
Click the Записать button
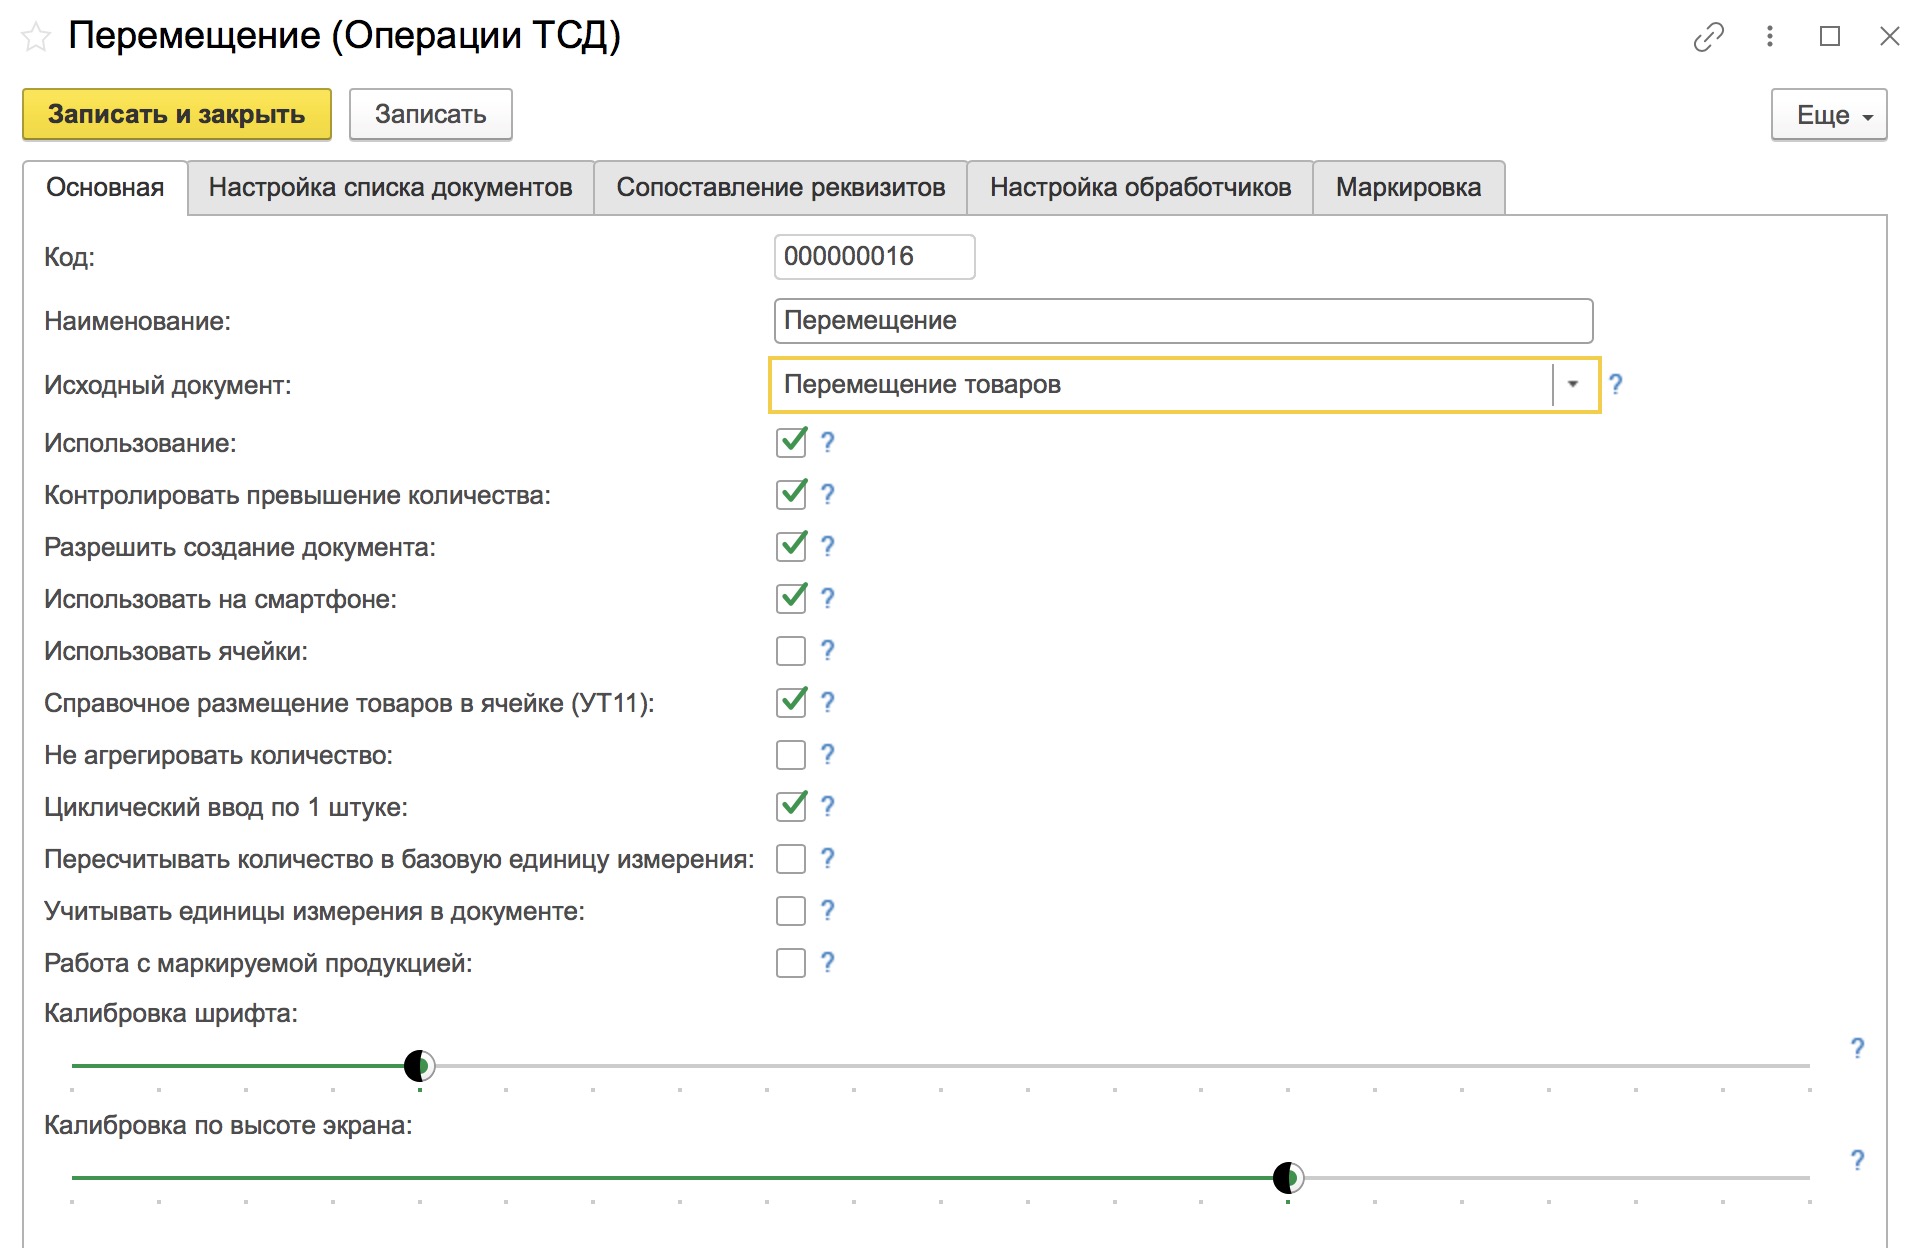431,114
